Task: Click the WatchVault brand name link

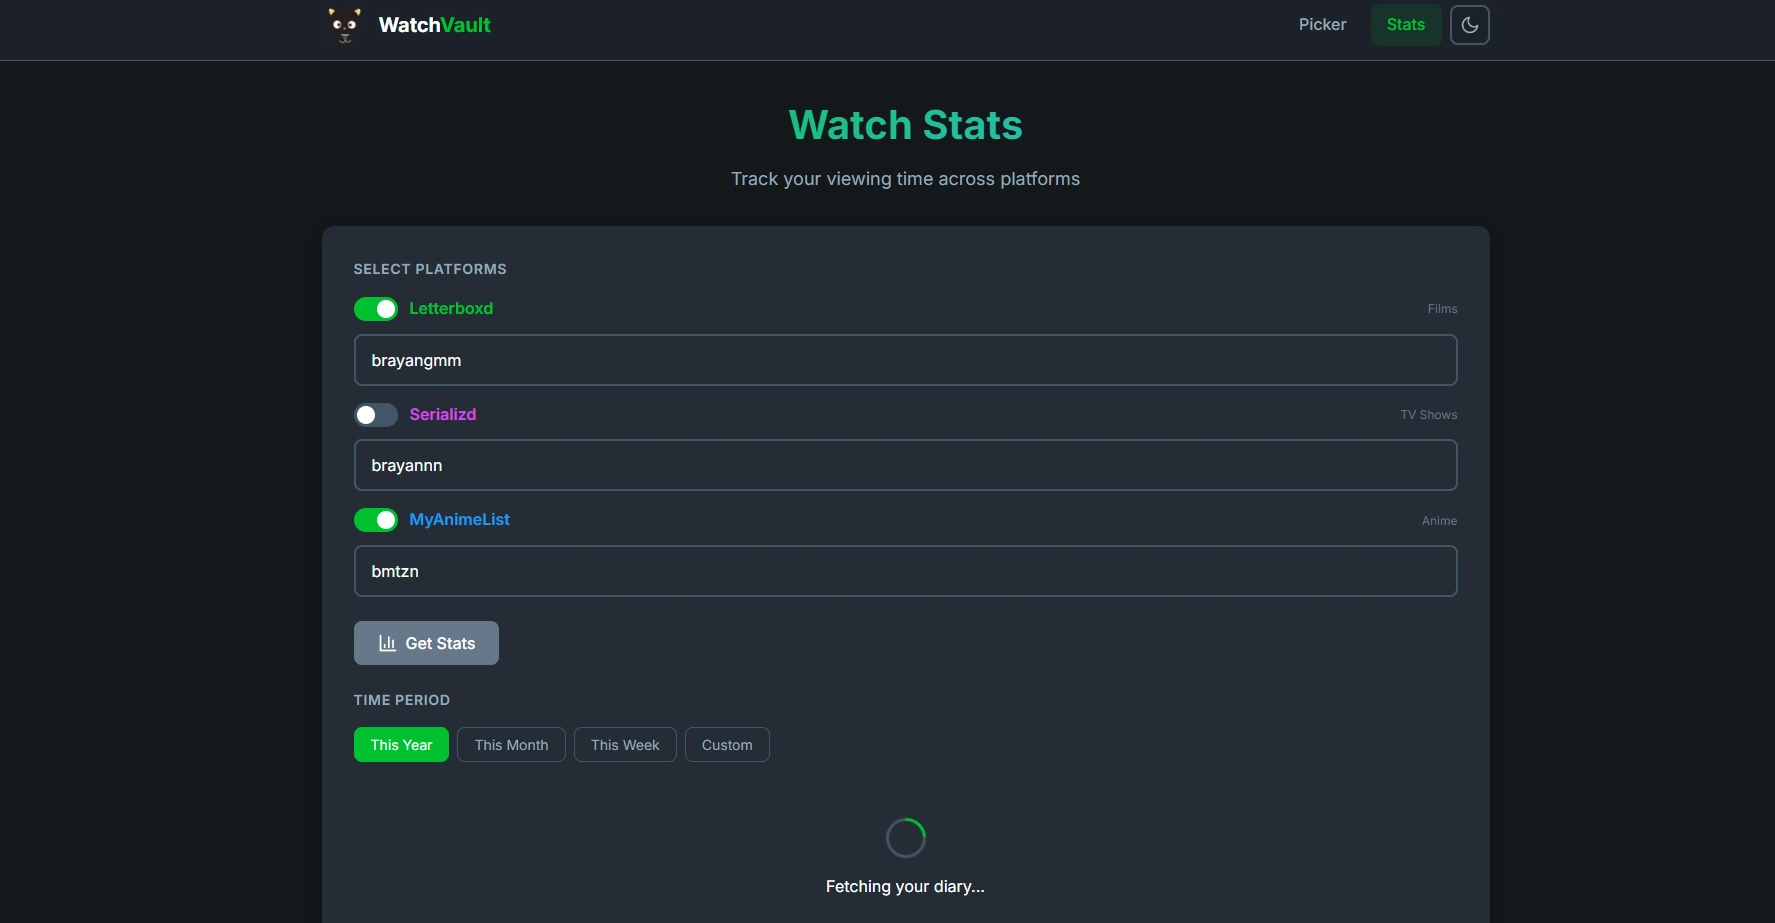Action: point(435,25)
